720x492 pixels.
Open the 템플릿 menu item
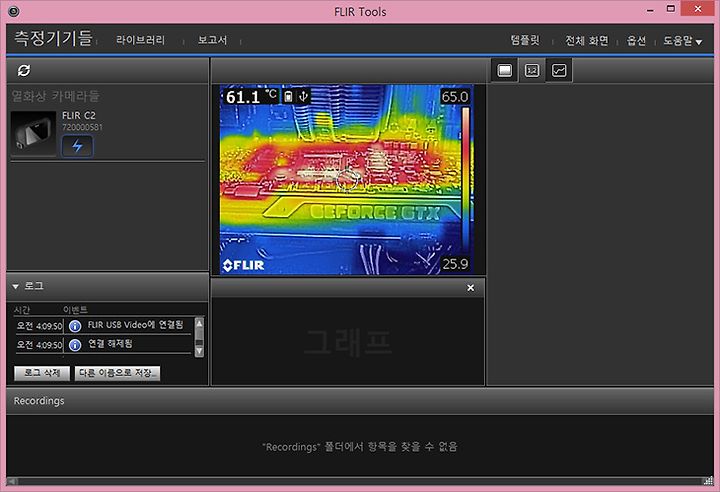525,40
